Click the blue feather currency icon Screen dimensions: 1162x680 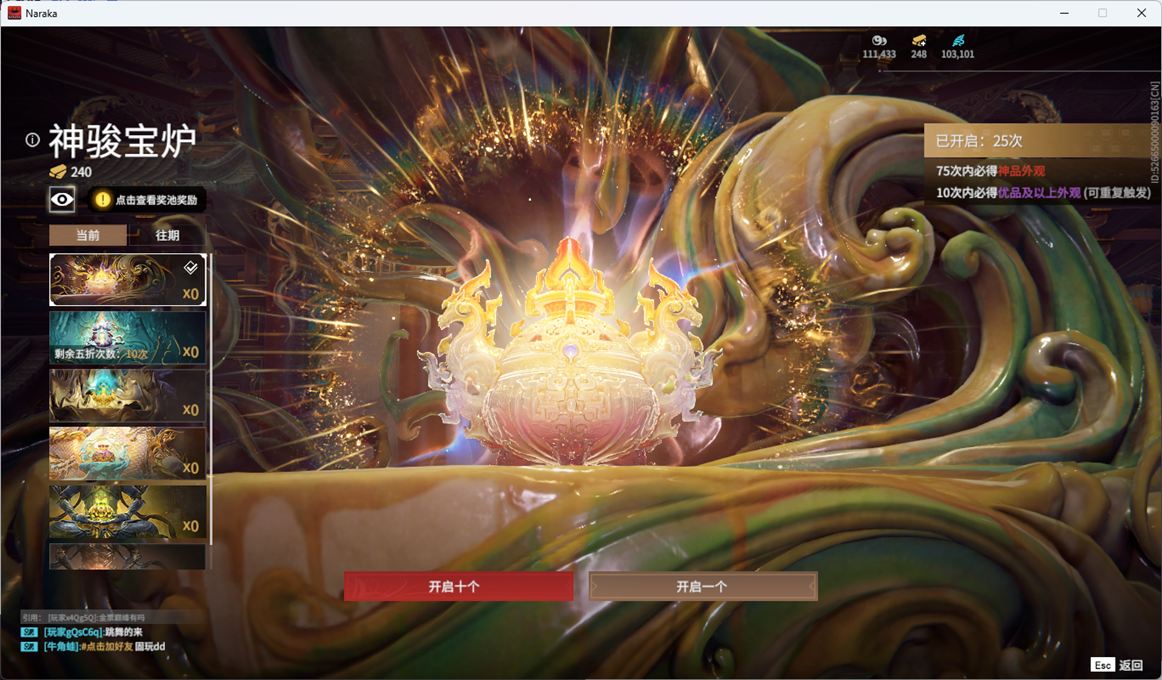pyautogui.click(x=957, y=40)
